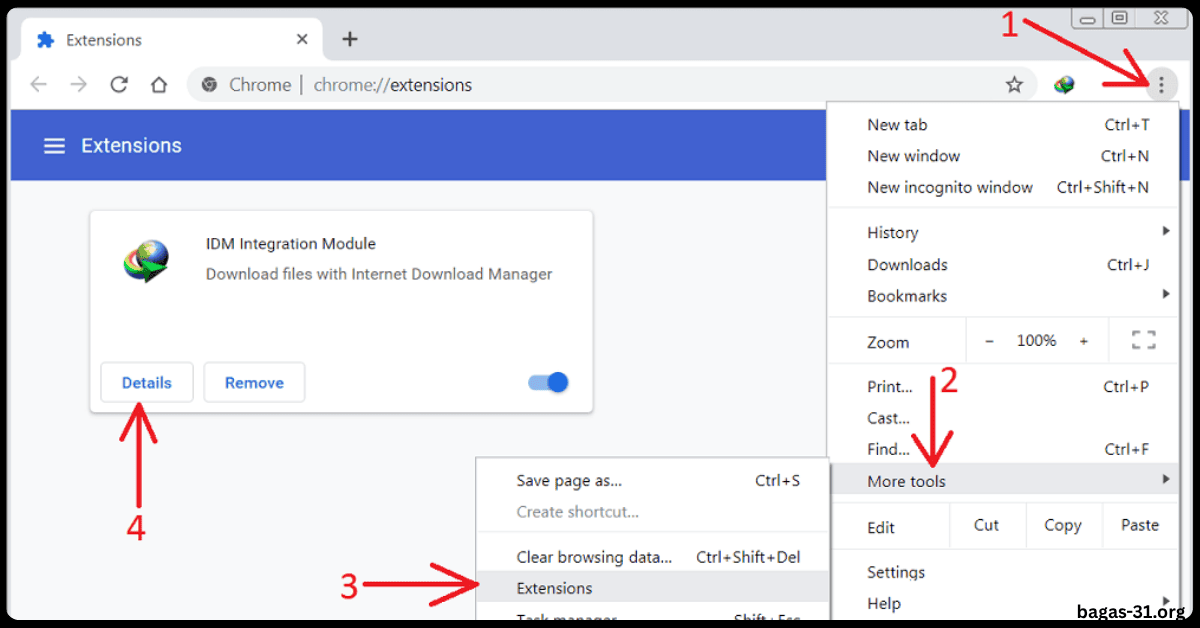The image size is (1200, 628).
Task: Bookmark this page with the star icon
Action: coord(1014,85)
